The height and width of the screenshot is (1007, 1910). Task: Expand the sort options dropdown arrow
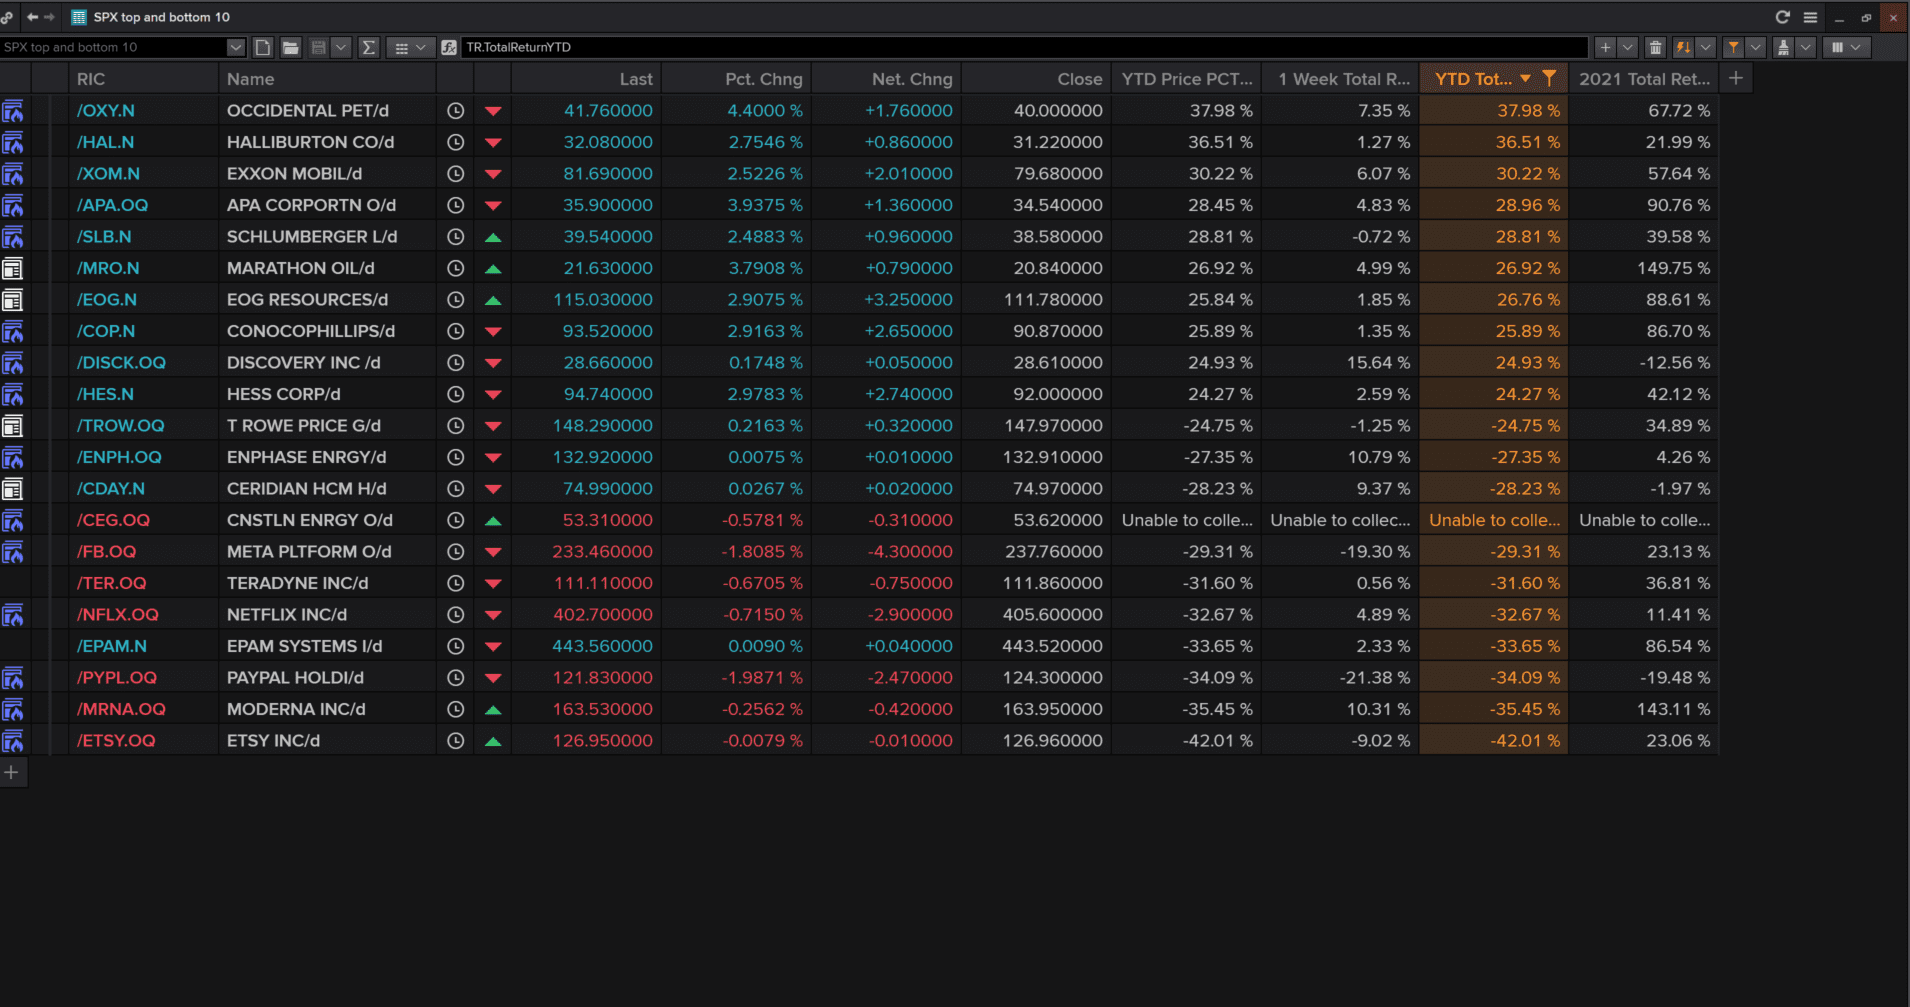tap(1706, 47)
